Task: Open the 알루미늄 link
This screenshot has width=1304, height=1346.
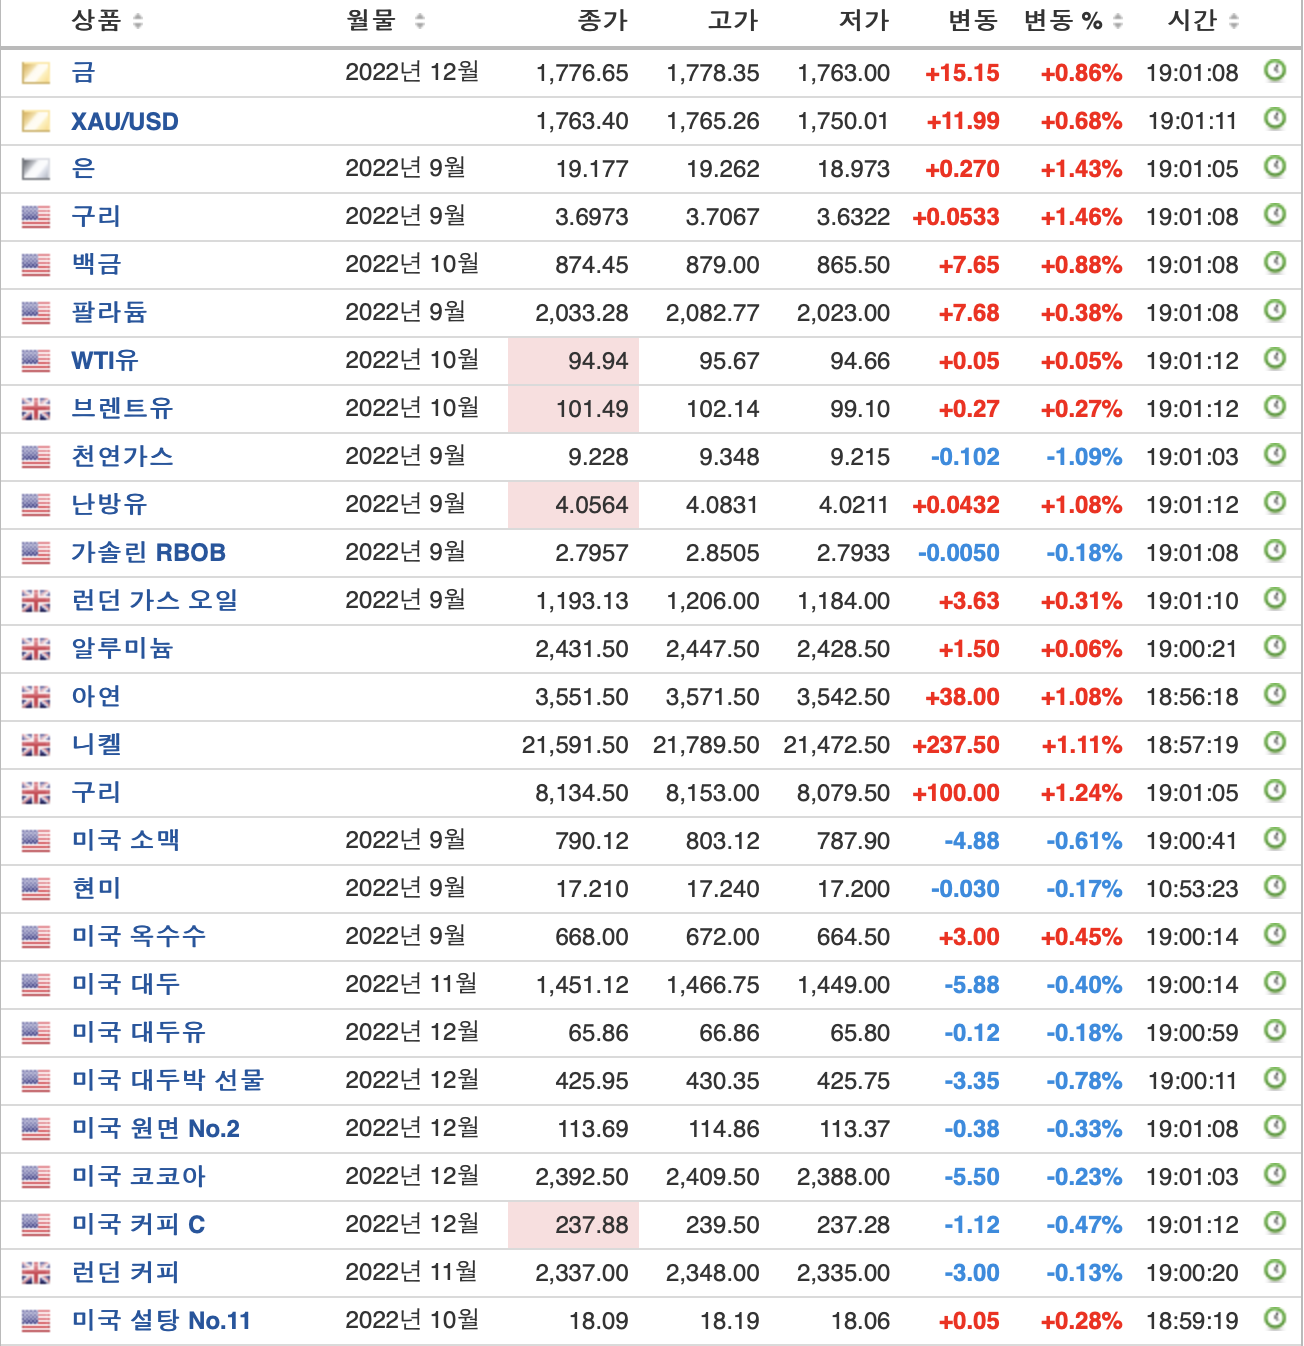Action: 122,648
